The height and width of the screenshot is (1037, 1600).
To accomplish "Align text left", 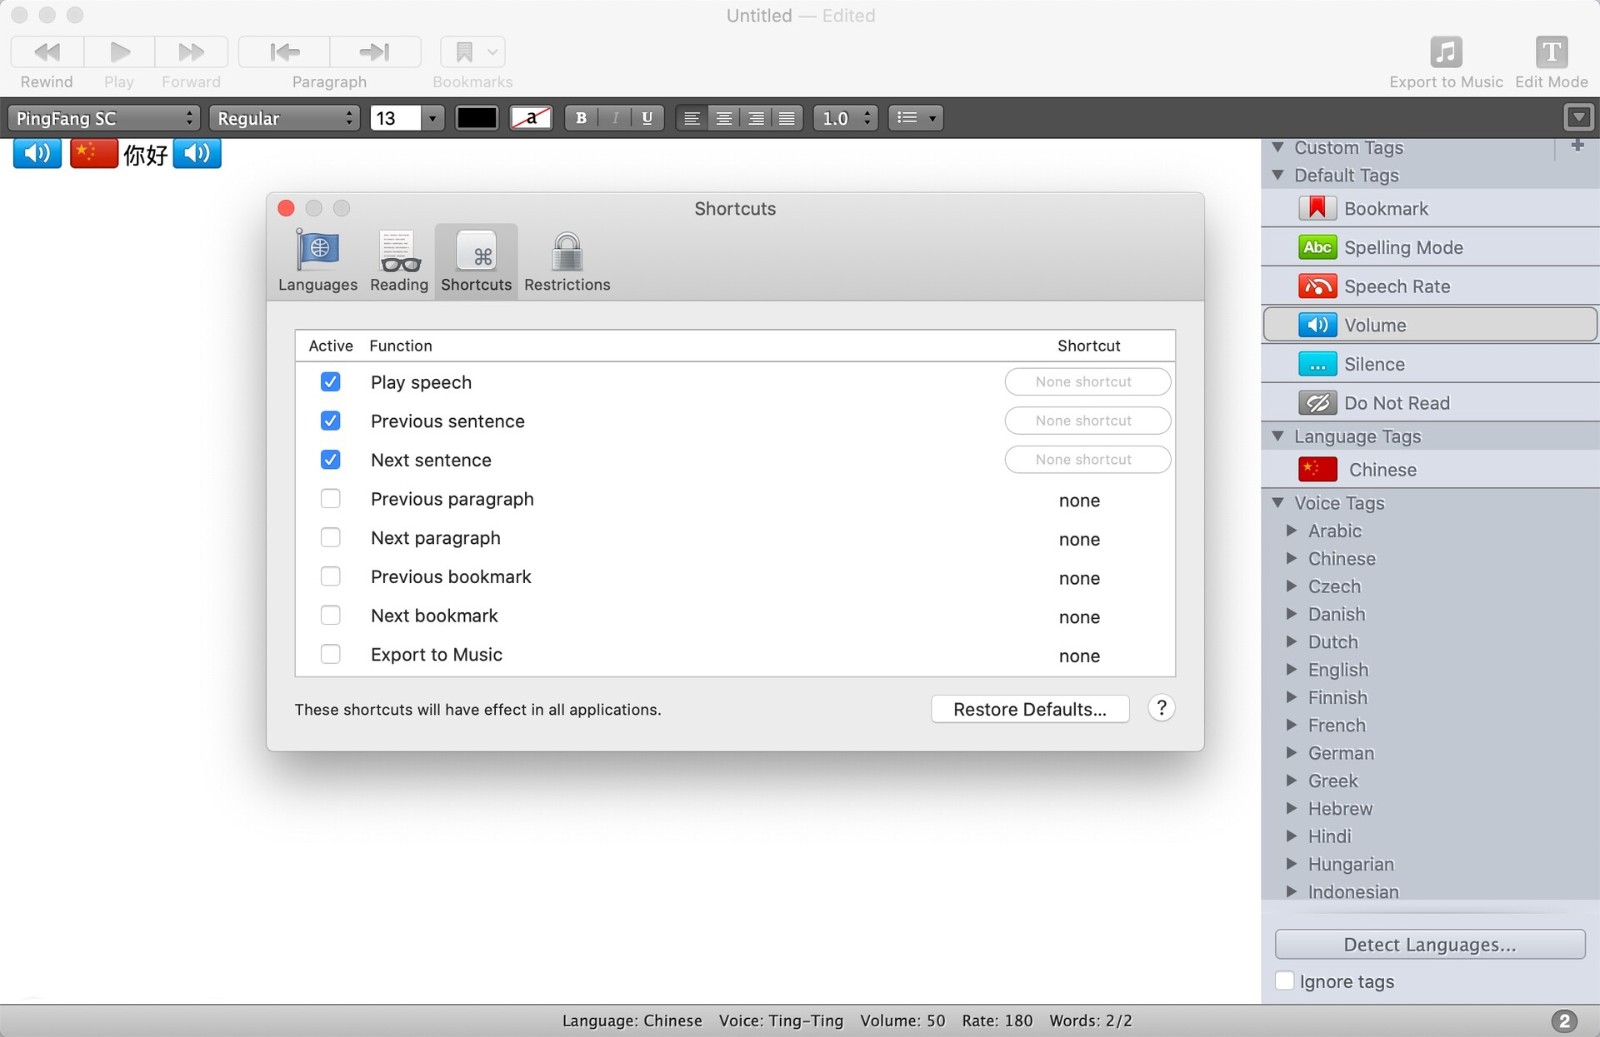I will [691, 118].
